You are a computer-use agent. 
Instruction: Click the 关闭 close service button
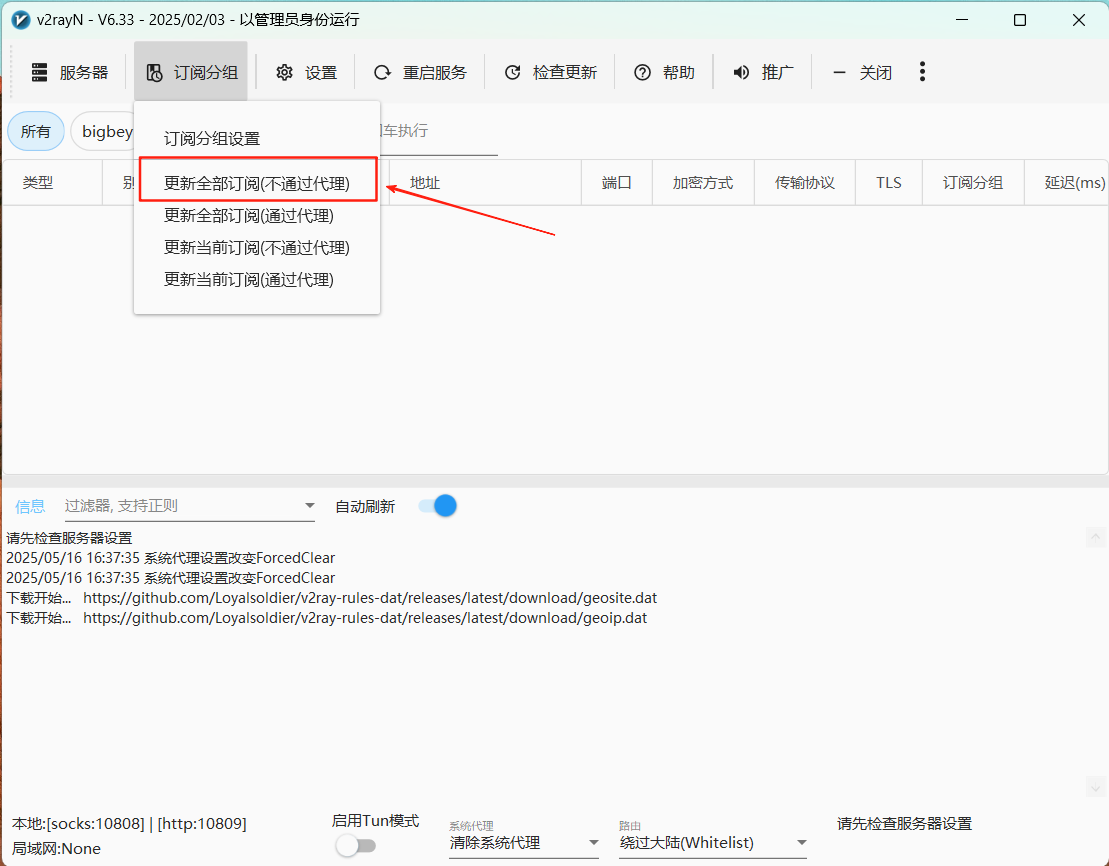coord(862,71)
